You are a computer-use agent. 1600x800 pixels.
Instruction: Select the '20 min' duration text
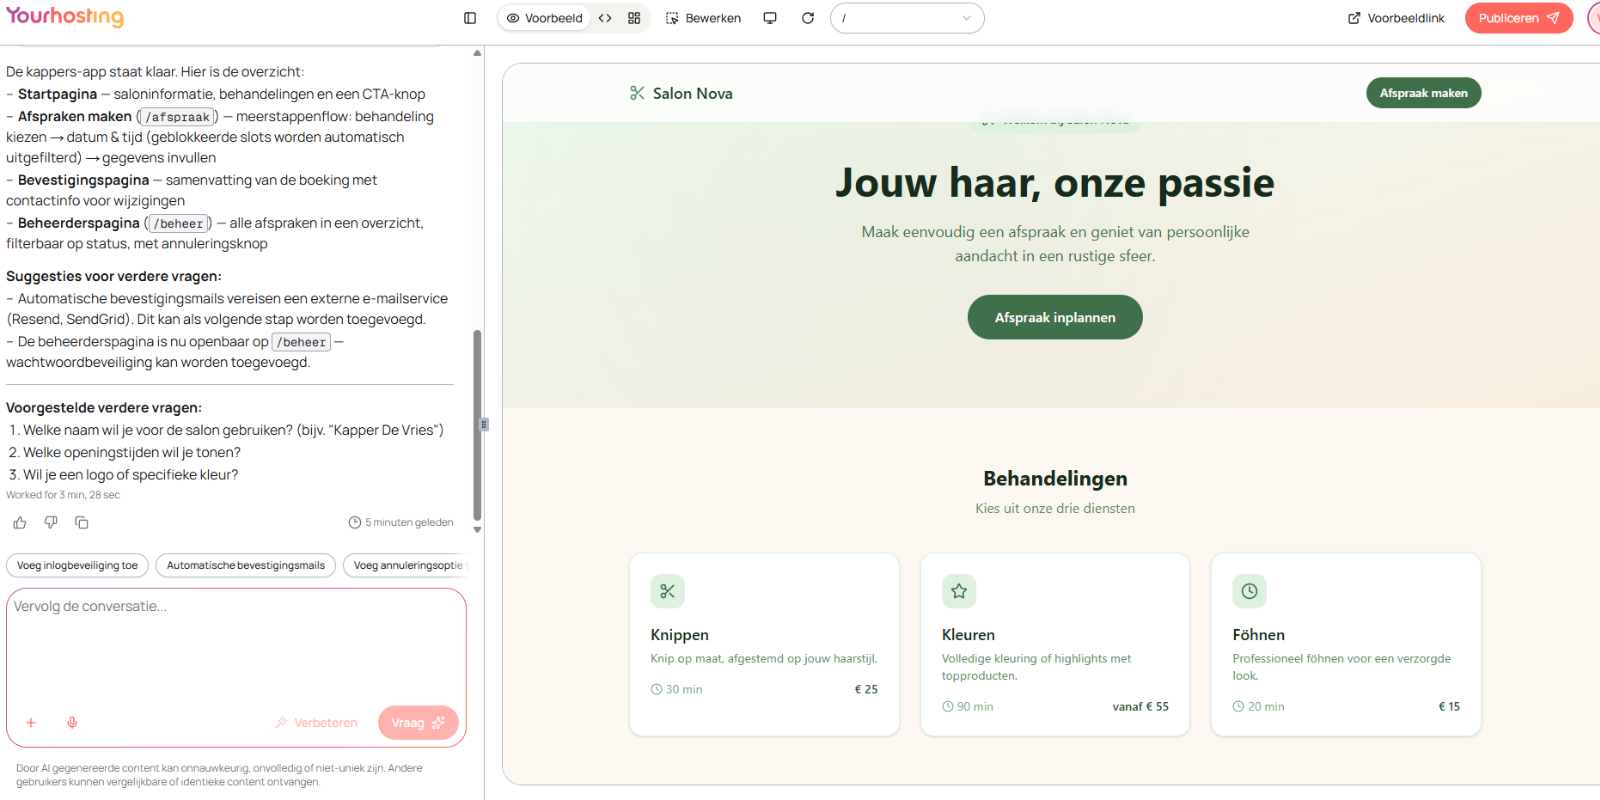click(x=1266, y=707)
